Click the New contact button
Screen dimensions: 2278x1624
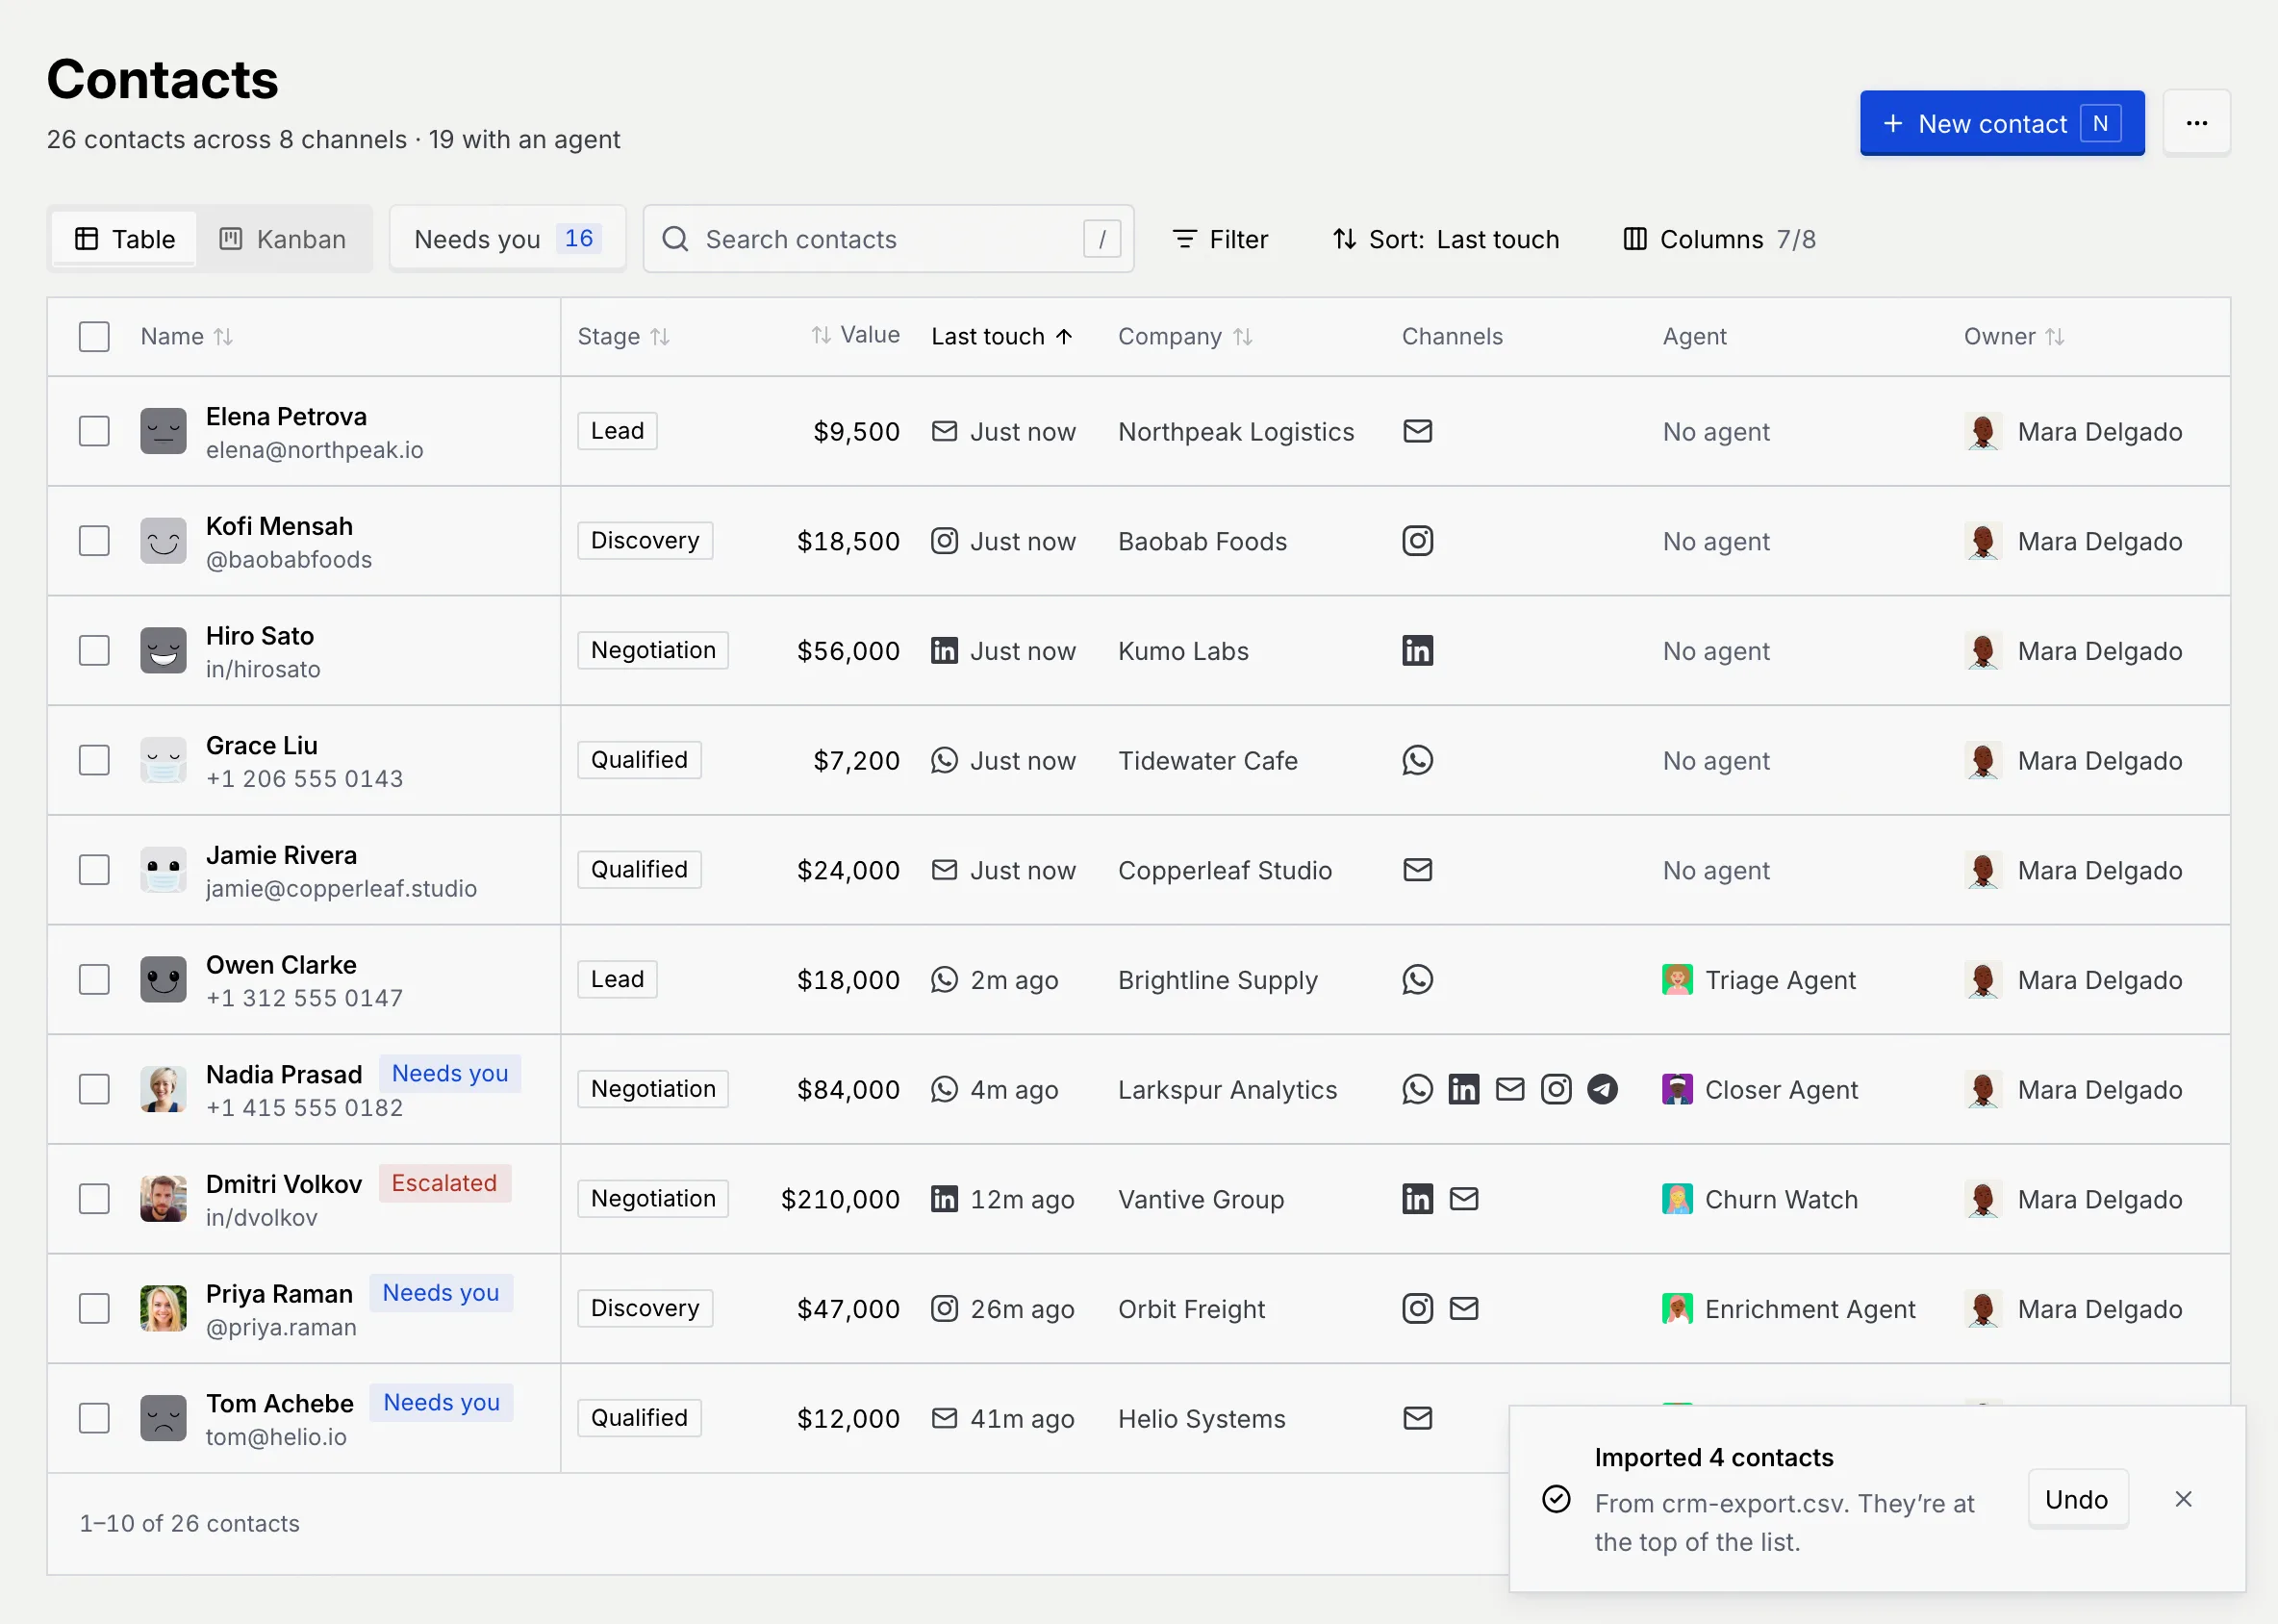point(2001,123)
